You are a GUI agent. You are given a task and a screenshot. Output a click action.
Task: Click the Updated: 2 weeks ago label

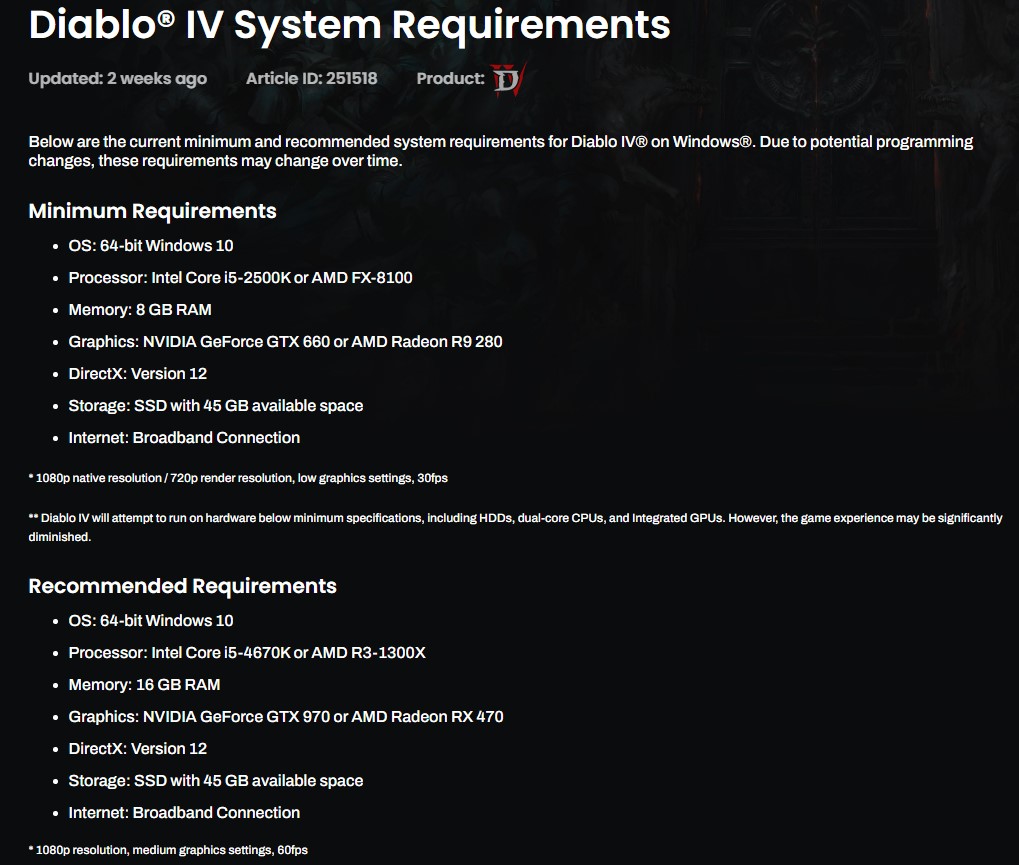[118, 79]
